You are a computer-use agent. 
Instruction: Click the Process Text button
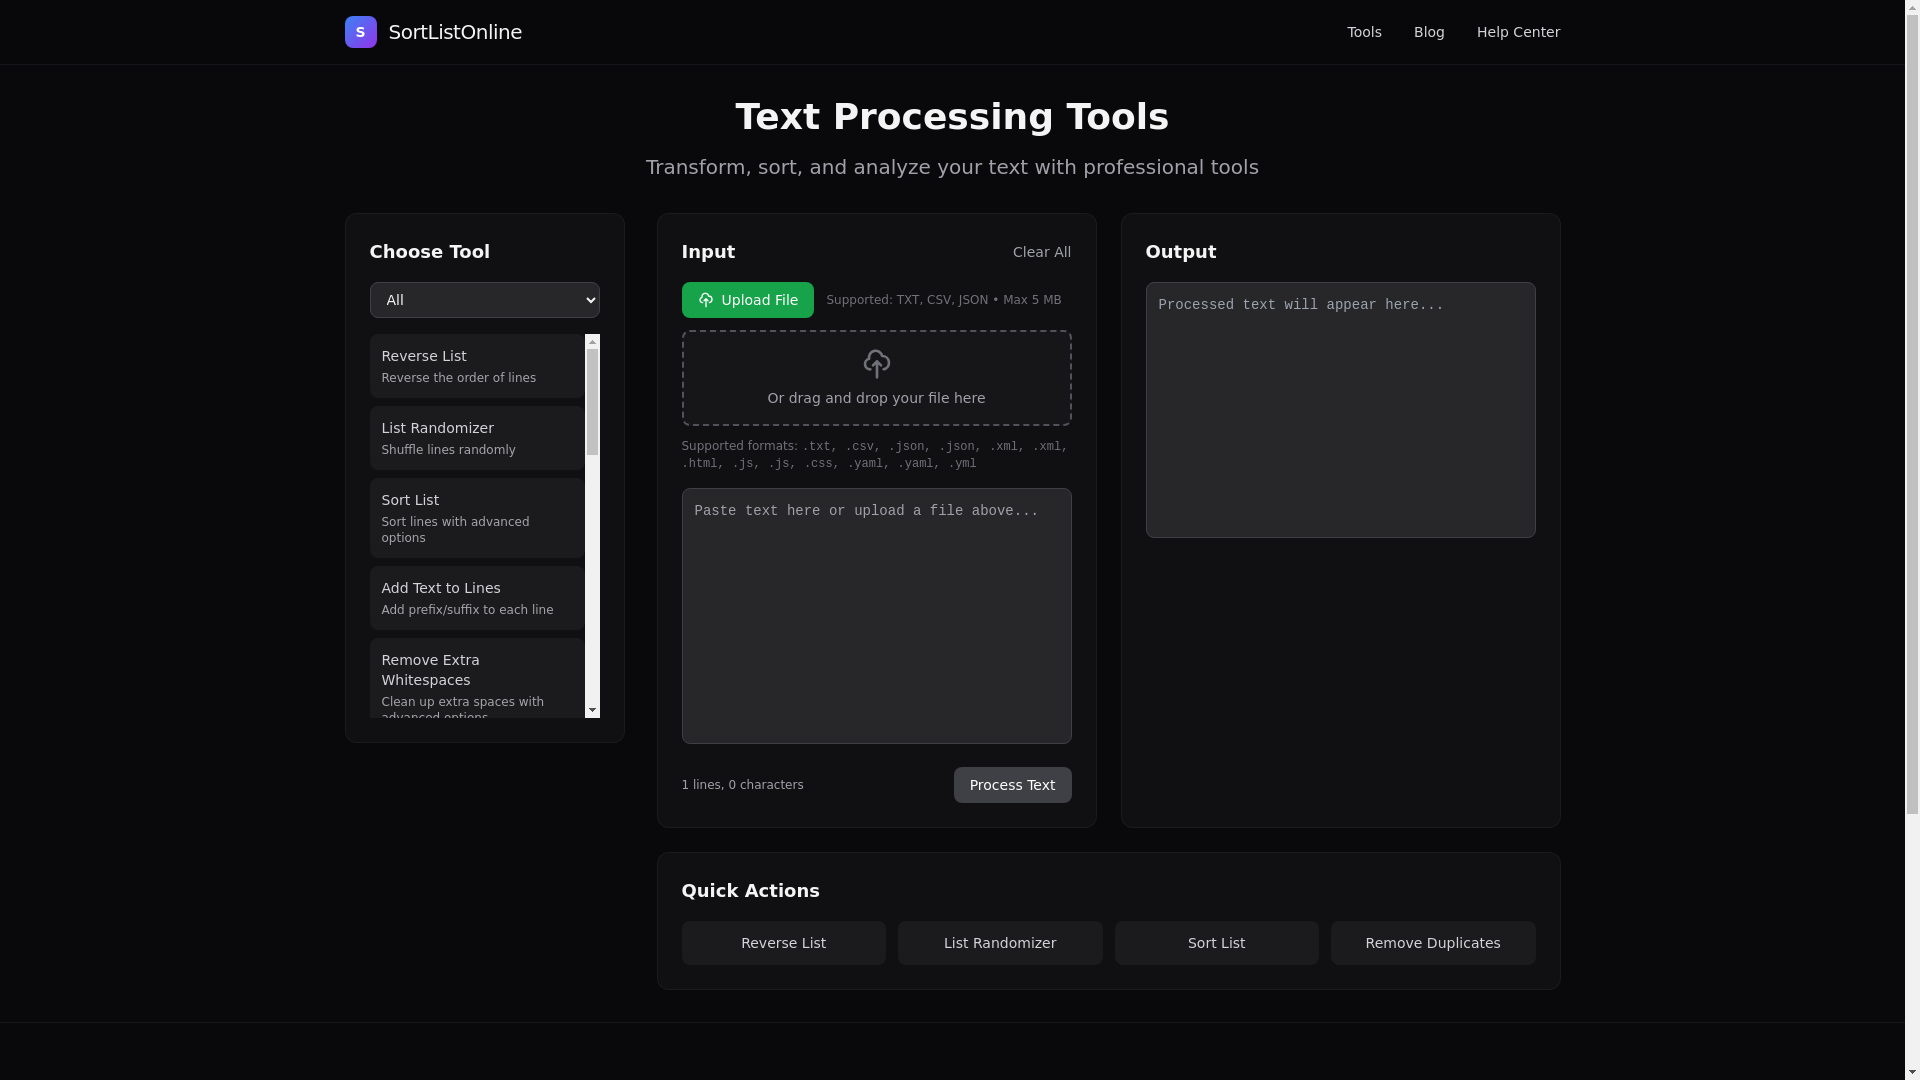[x=1012, y=785]
